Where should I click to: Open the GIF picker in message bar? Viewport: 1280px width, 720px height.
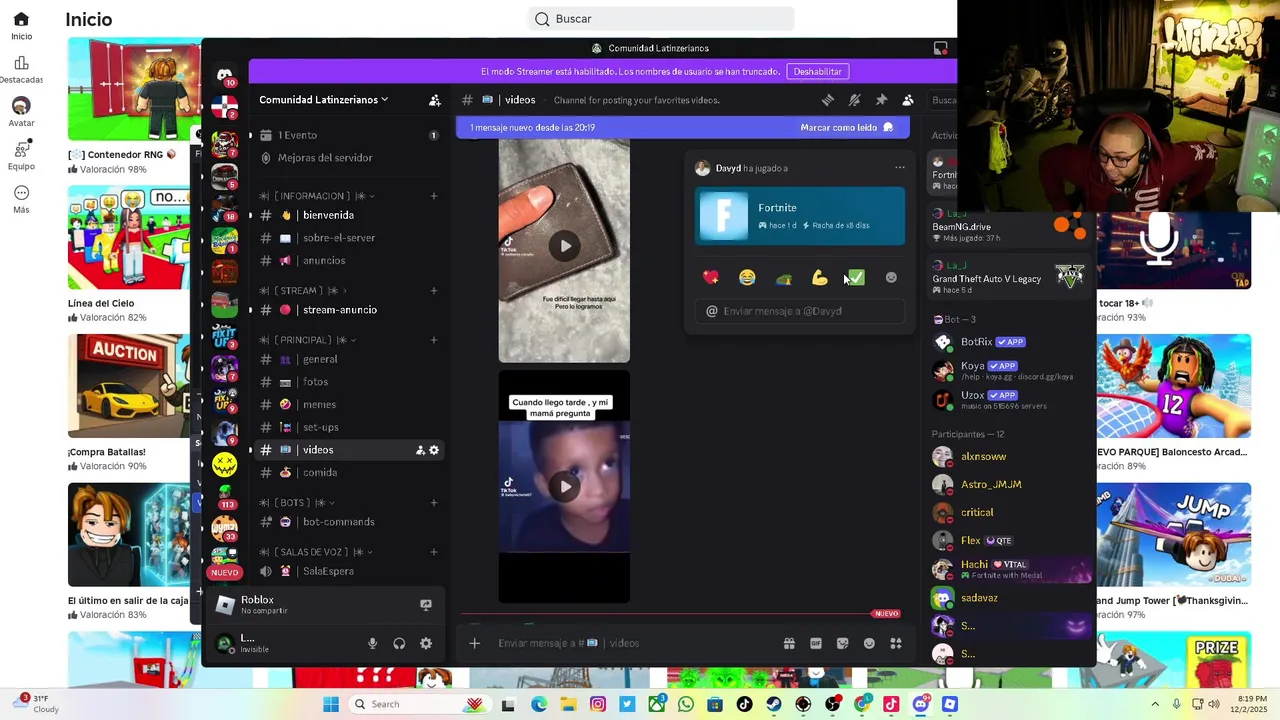(x=816, y=643)
